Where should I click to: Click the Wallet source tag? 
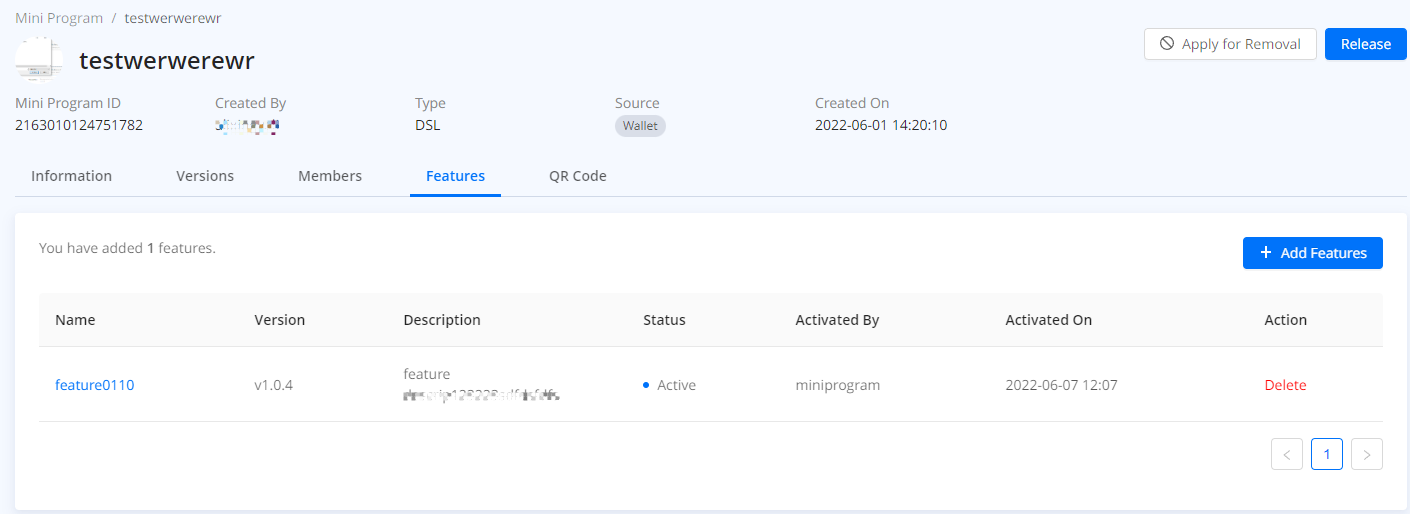click(640, 126)
